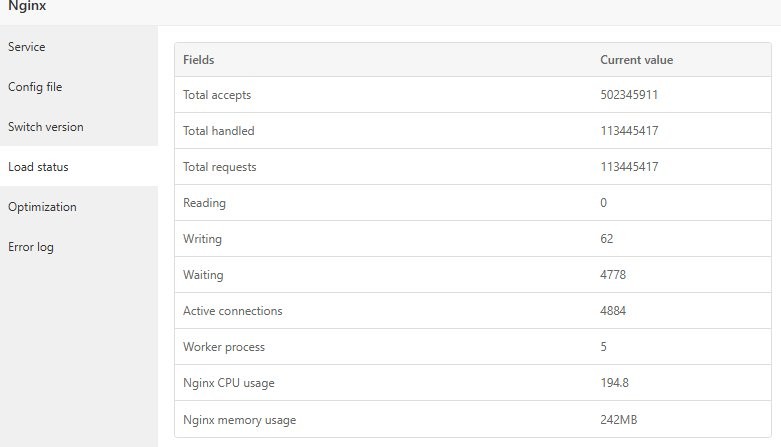Click the Active connections value 4884
Image resolution: width=781 pixels, height=447 pixels.
click(613, 311)
